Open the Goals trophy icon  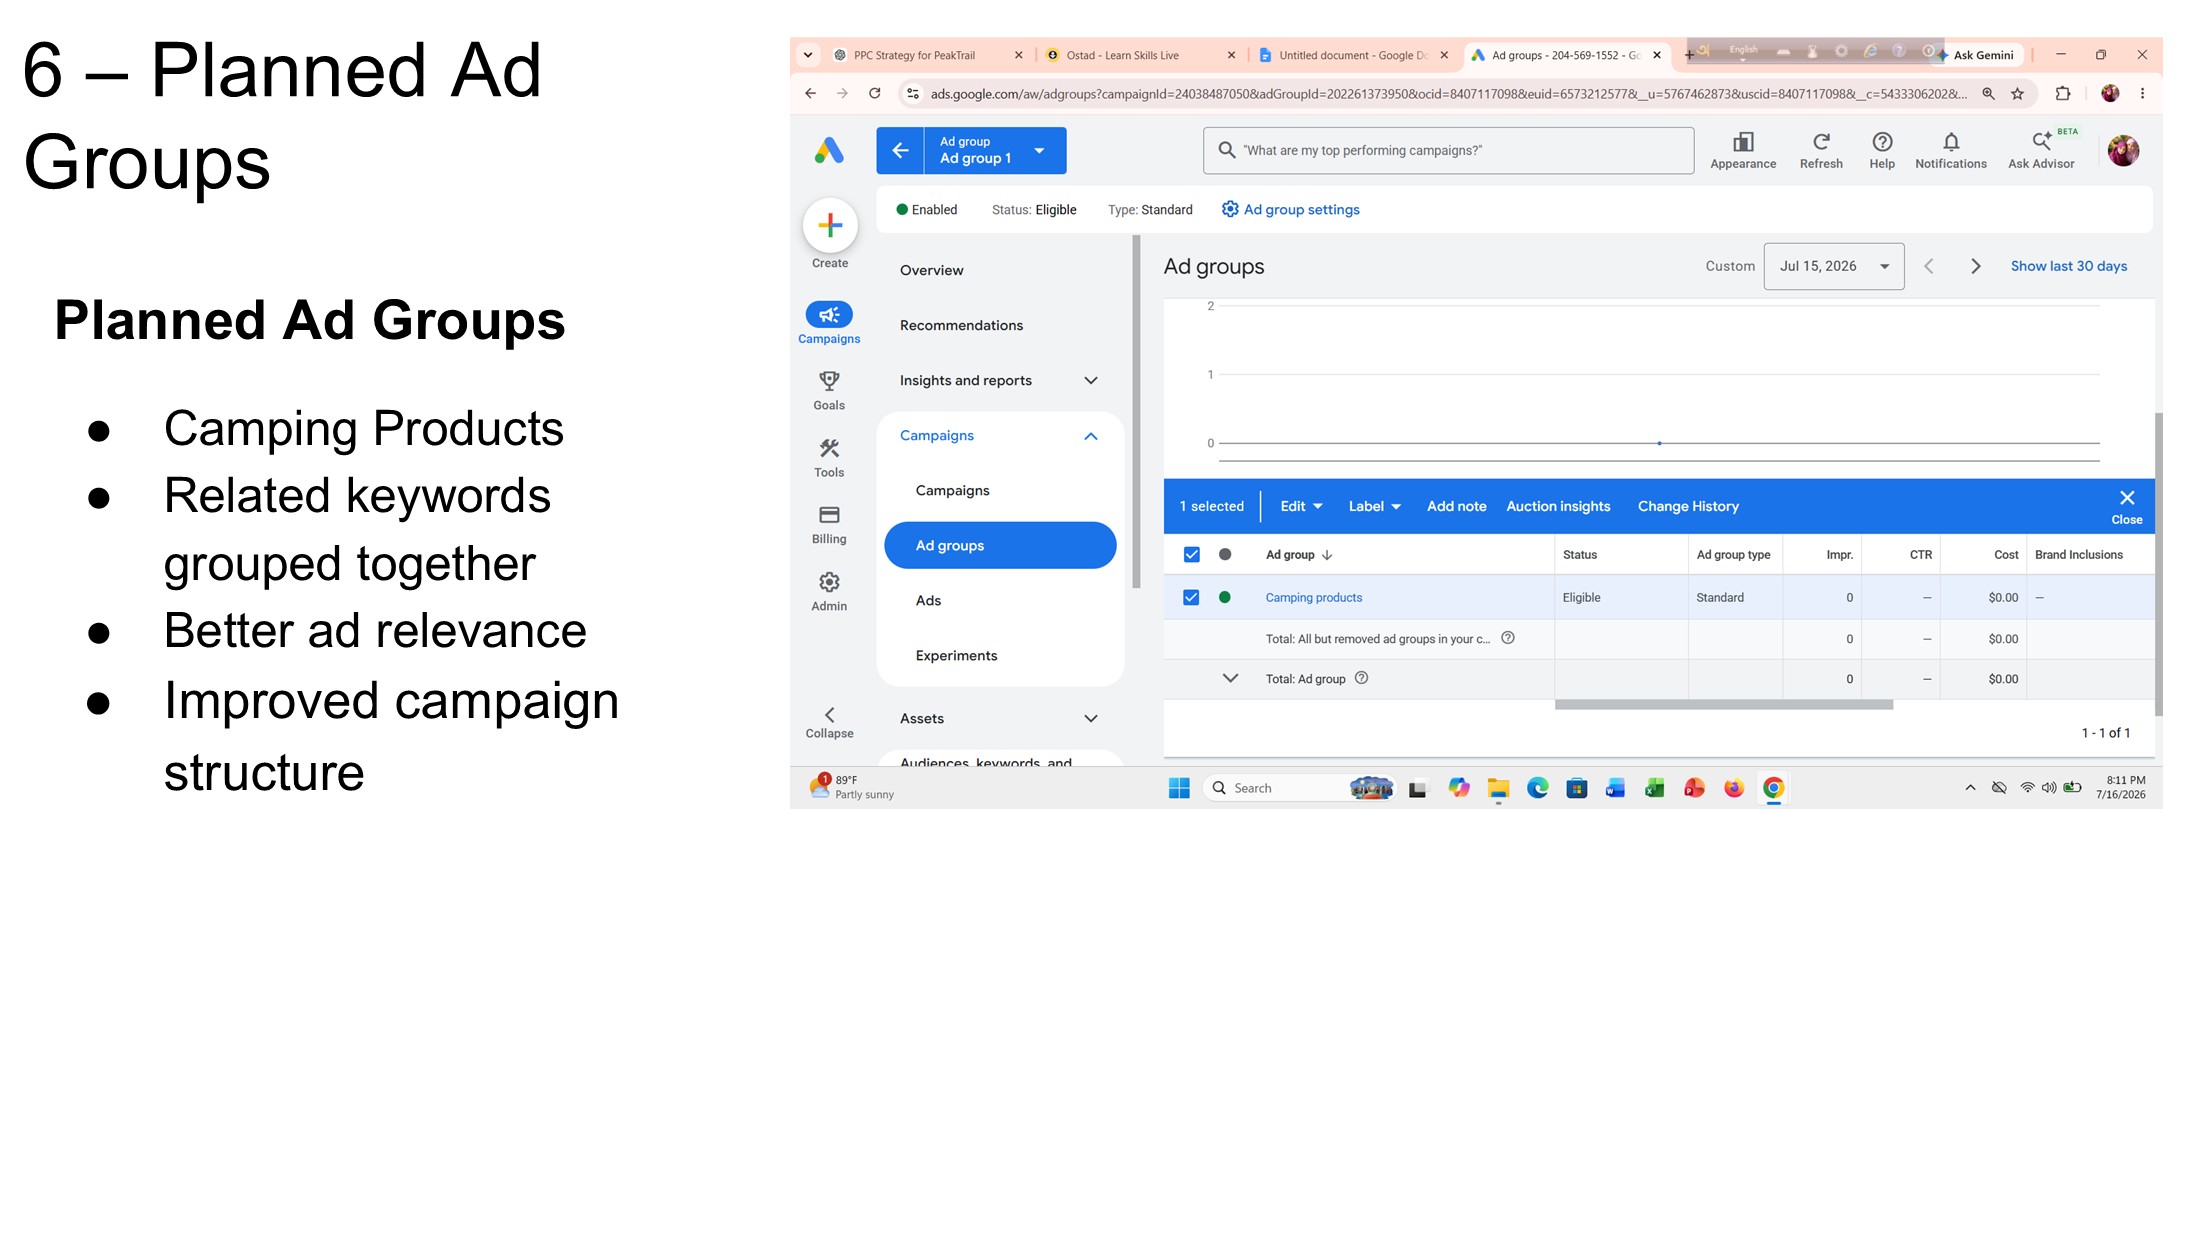829,381
